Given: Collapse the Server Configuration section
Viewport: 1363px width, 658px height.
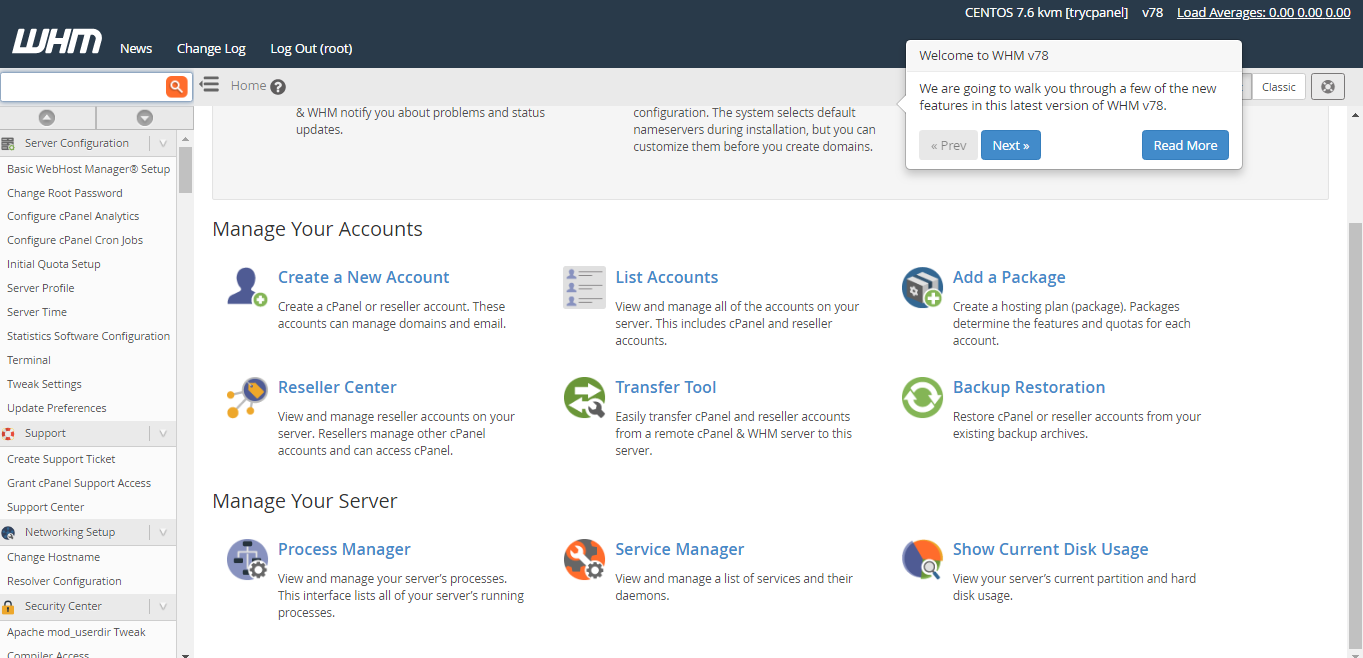Looking at the screenshot, I should pos(162,142).
